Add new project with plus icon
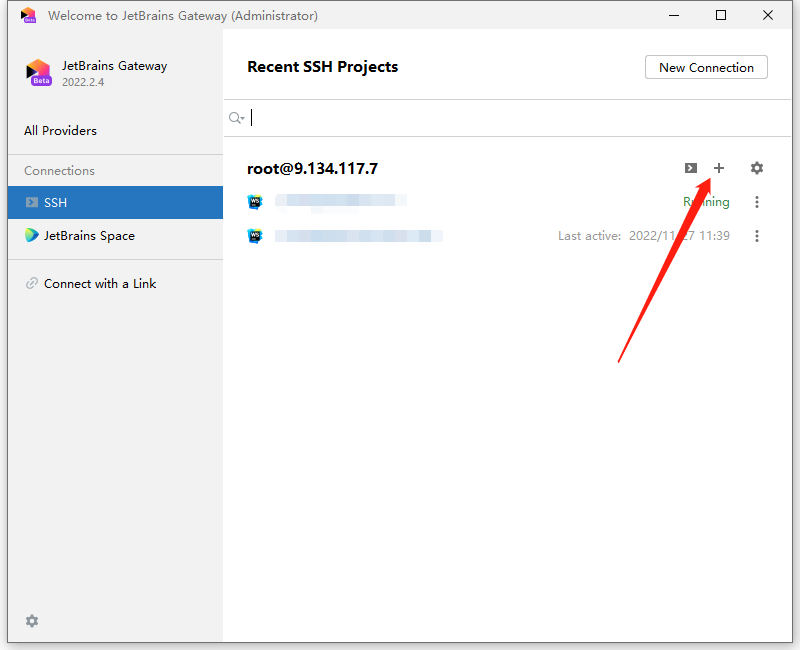Screen dimensions: 800x650 [x=719, y=168]
